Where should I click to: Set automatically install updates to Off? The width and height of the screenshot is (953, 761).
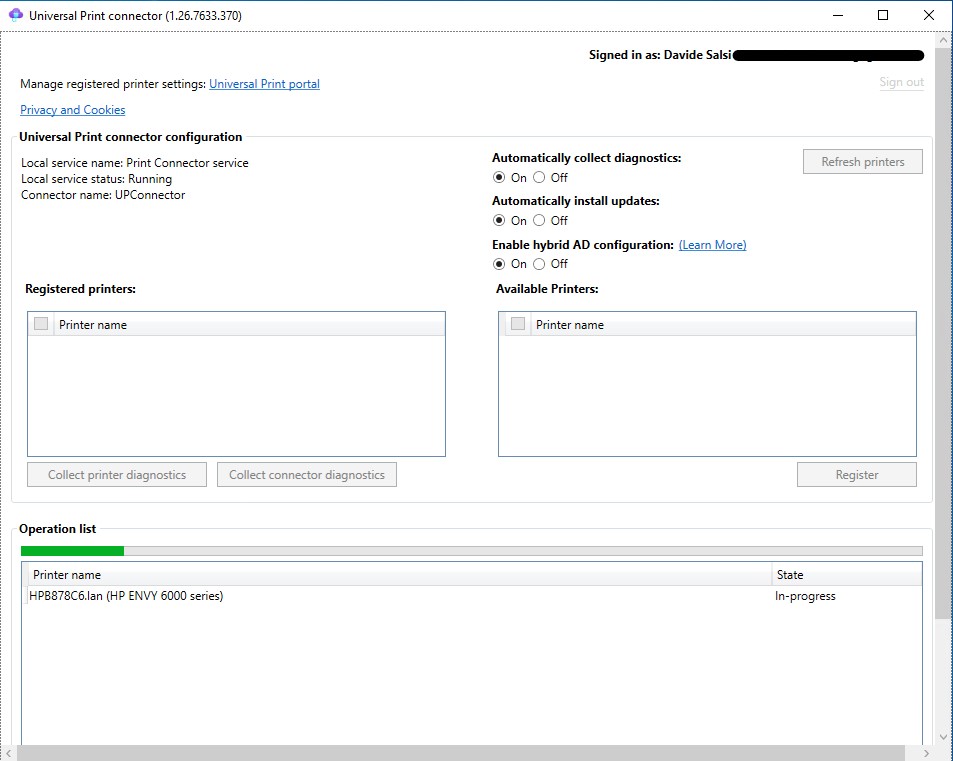tap(539, 221)
